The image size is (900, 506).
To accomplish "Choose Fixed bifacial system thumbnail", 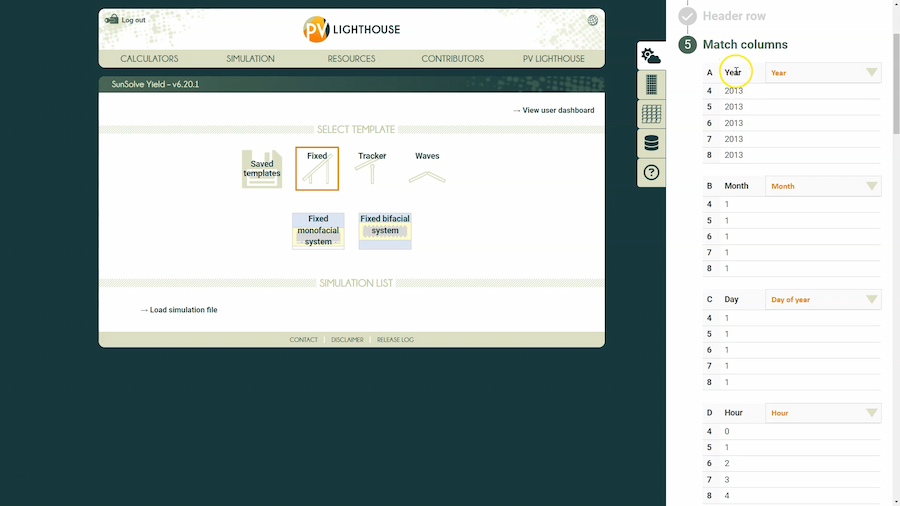I will coord(385,231).
